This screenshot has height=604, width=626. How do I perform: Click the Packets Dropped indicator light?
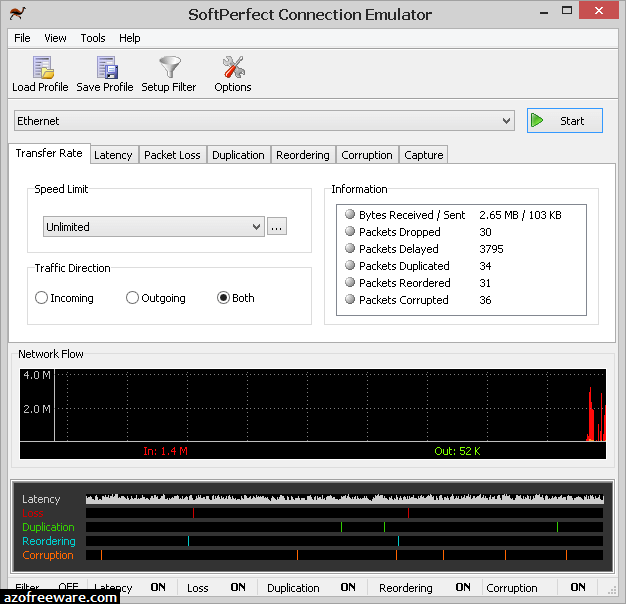point(350,231)
